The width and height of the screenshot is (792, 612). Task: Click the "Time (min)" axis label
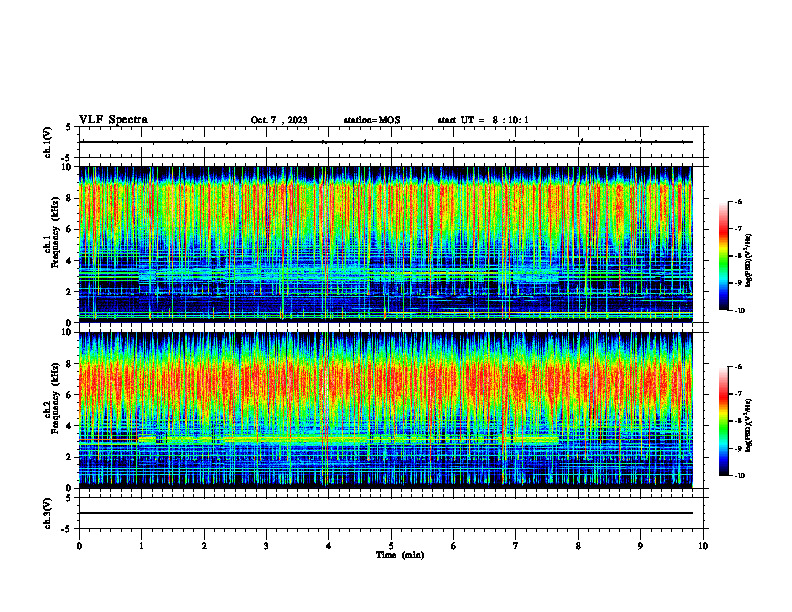tap(400, 555)
